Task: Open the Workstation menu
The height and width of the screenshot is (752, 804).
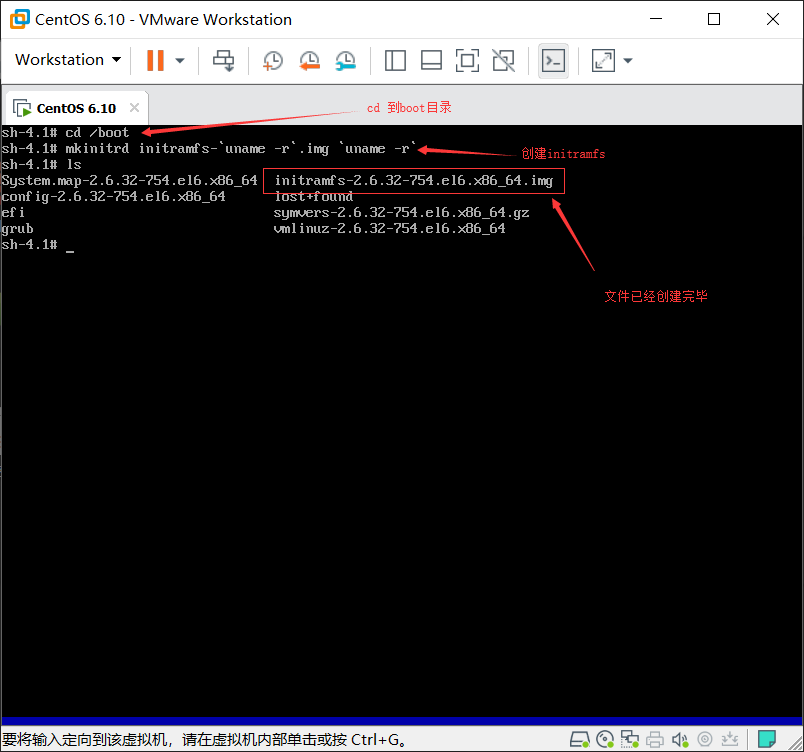Action: pos(68,60)
